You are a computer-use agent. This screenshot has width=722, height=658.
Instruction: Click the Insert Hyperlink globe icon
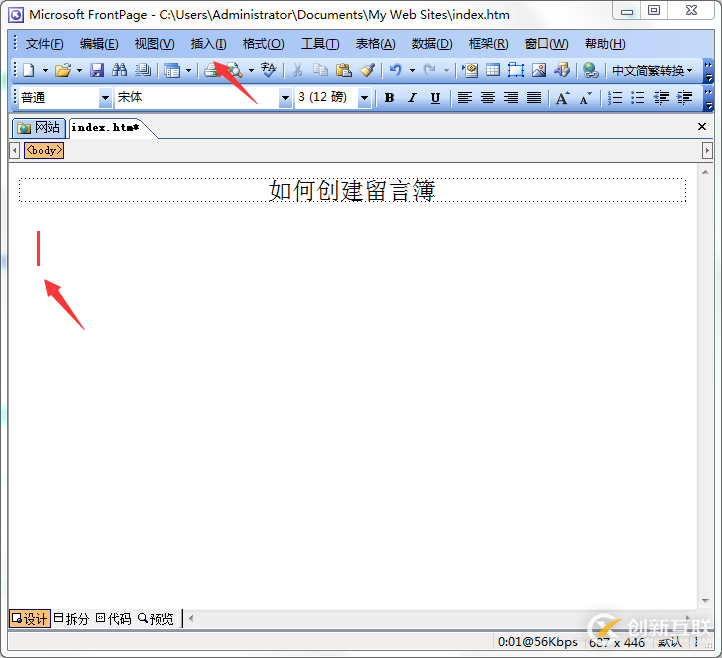click(x=591, y=70)
